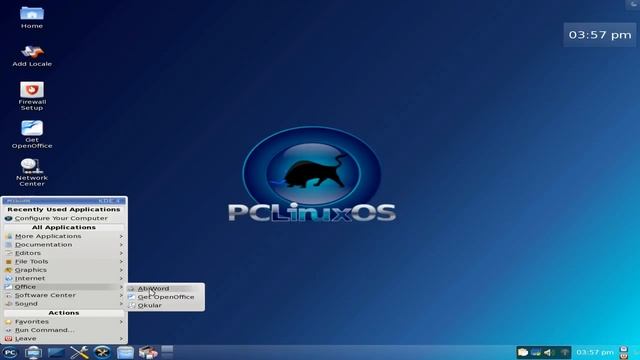Click the PC start menu button in the panel
Viewport: 640px width, 360px height.
pos(10,352)
